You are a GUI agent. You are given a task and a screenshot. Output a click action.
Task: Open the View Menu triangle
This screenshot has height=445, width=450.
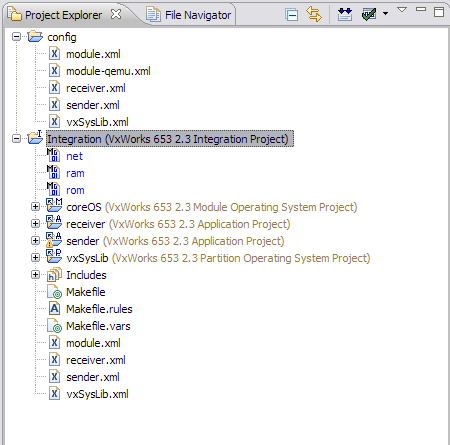click(402, 10)
